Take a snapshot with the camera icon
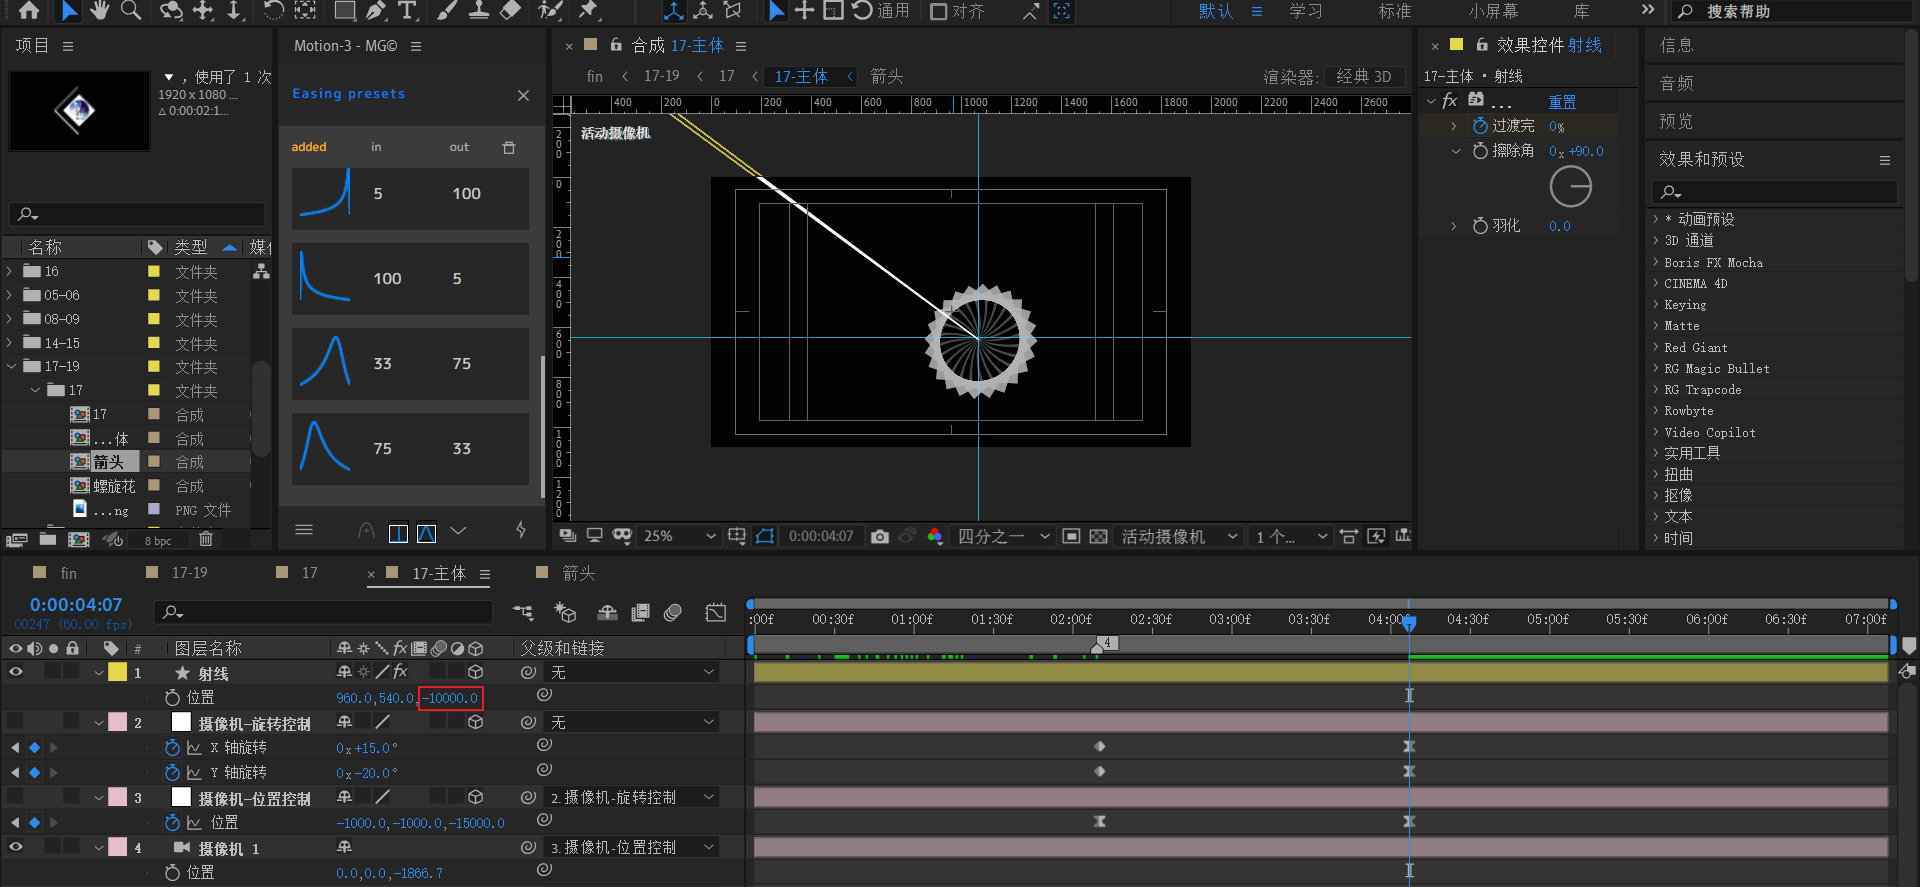Screen dimensions: 1920x887 point(879,537)
